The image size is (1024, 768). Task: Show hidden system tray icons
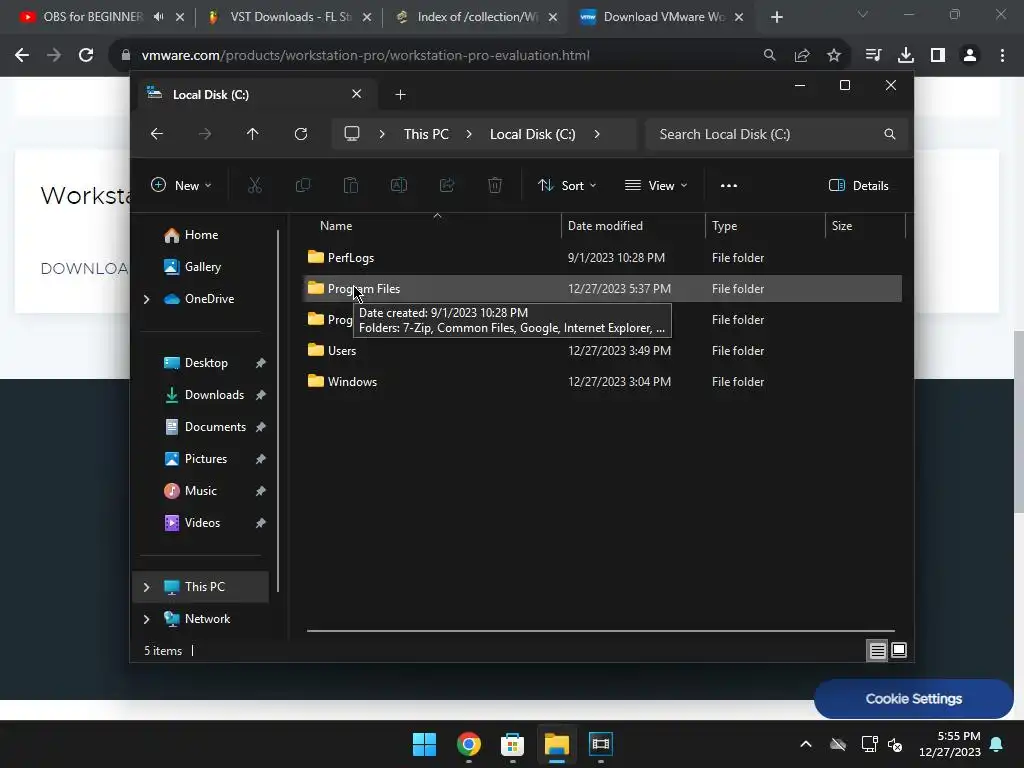pos(806,744)
